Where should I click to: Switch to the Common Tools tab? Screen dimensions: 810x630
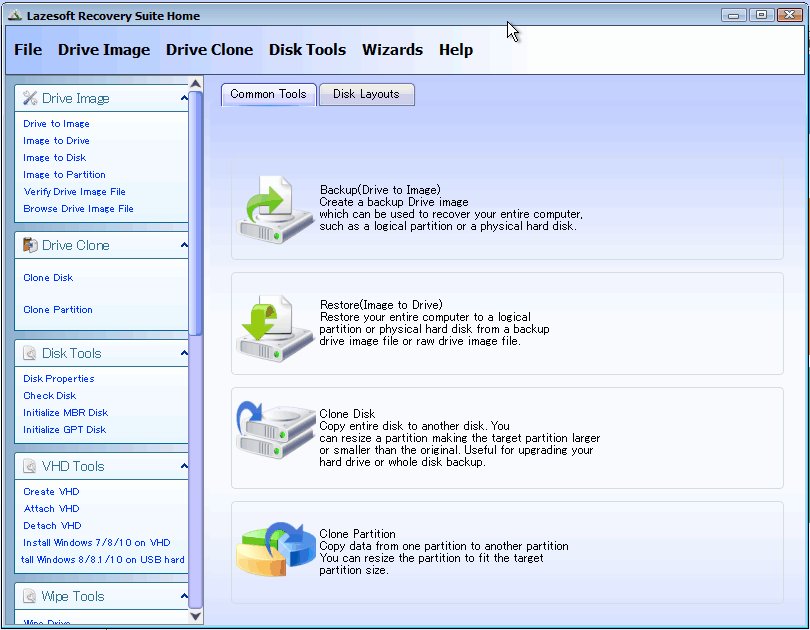coord(269,94)
